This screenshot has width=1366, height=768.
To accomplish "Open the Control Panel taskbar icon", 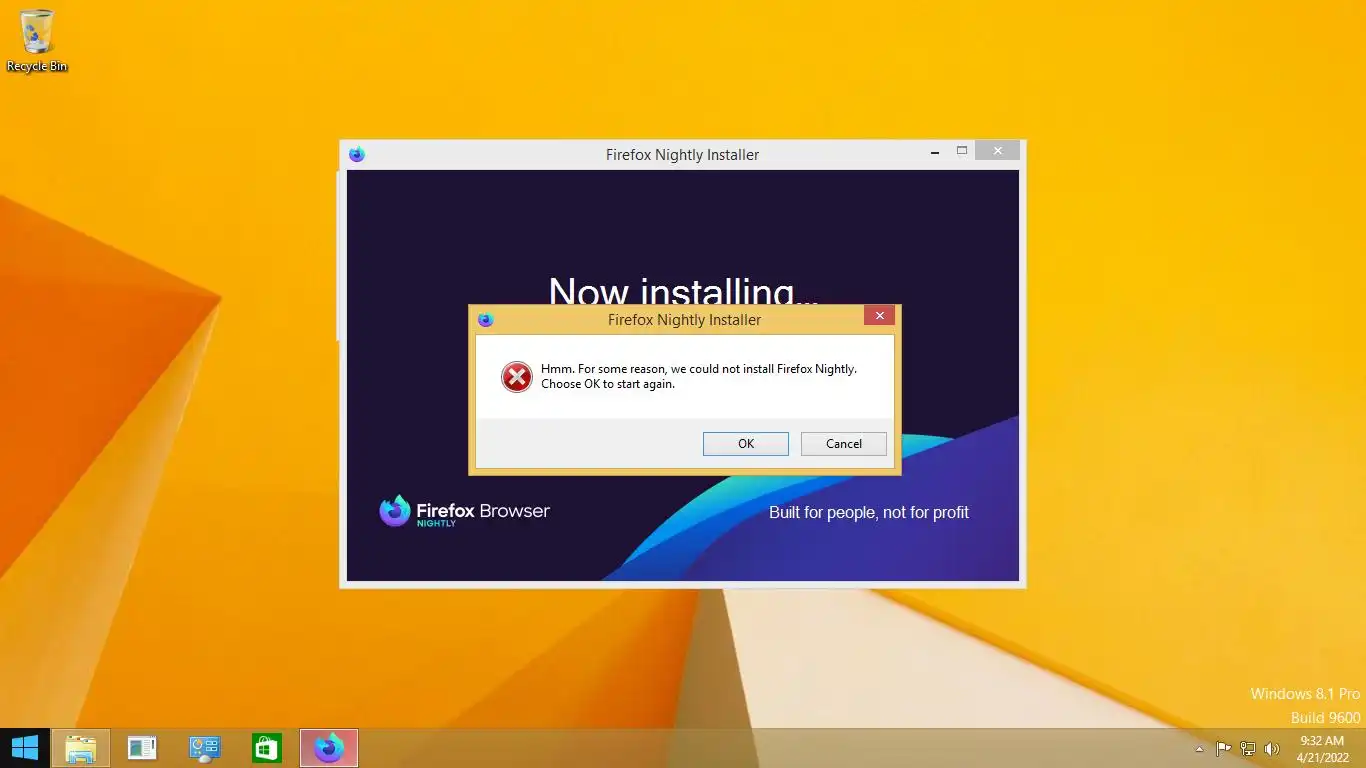I will point(204,748).
